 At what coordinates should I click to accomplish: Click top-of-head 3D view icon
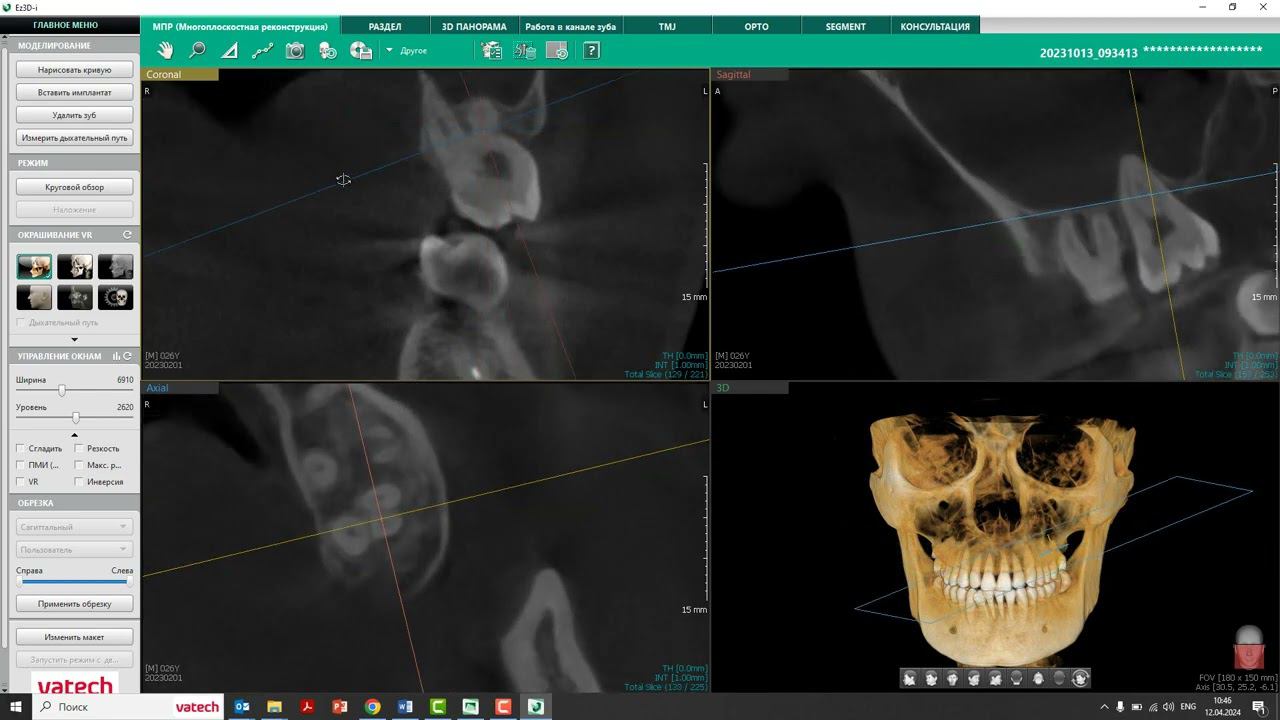[x=1059, y=678]
